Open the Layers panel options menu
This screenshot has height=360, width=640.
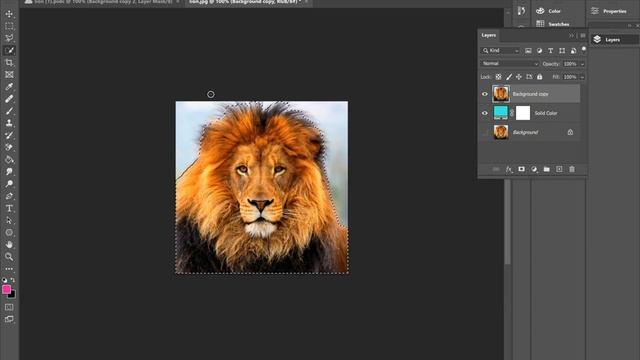tap(583, 36)
